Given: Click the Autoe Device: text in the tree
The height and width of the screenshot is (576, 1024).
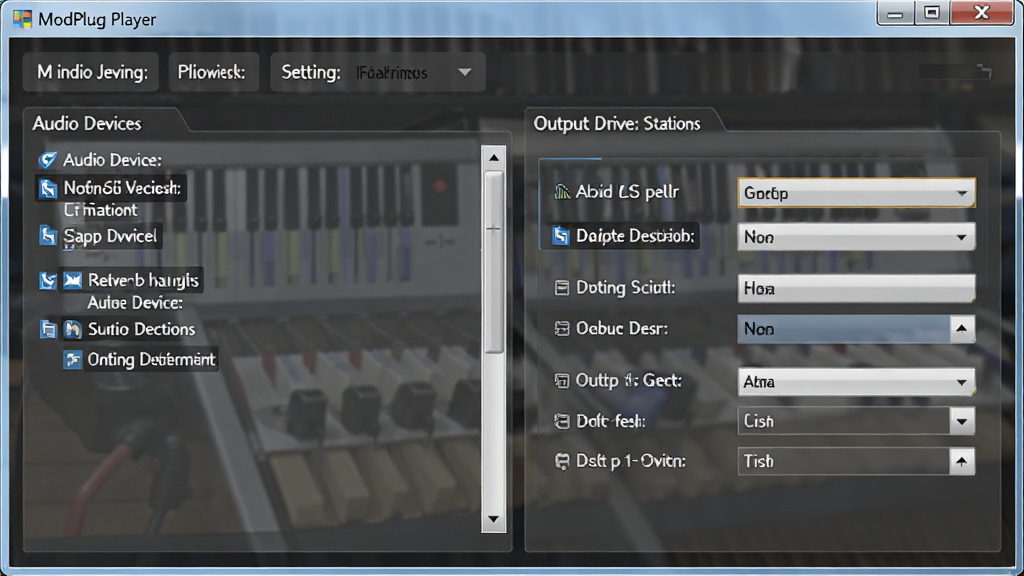Looking at the screenshot, I should click(135, 302).
